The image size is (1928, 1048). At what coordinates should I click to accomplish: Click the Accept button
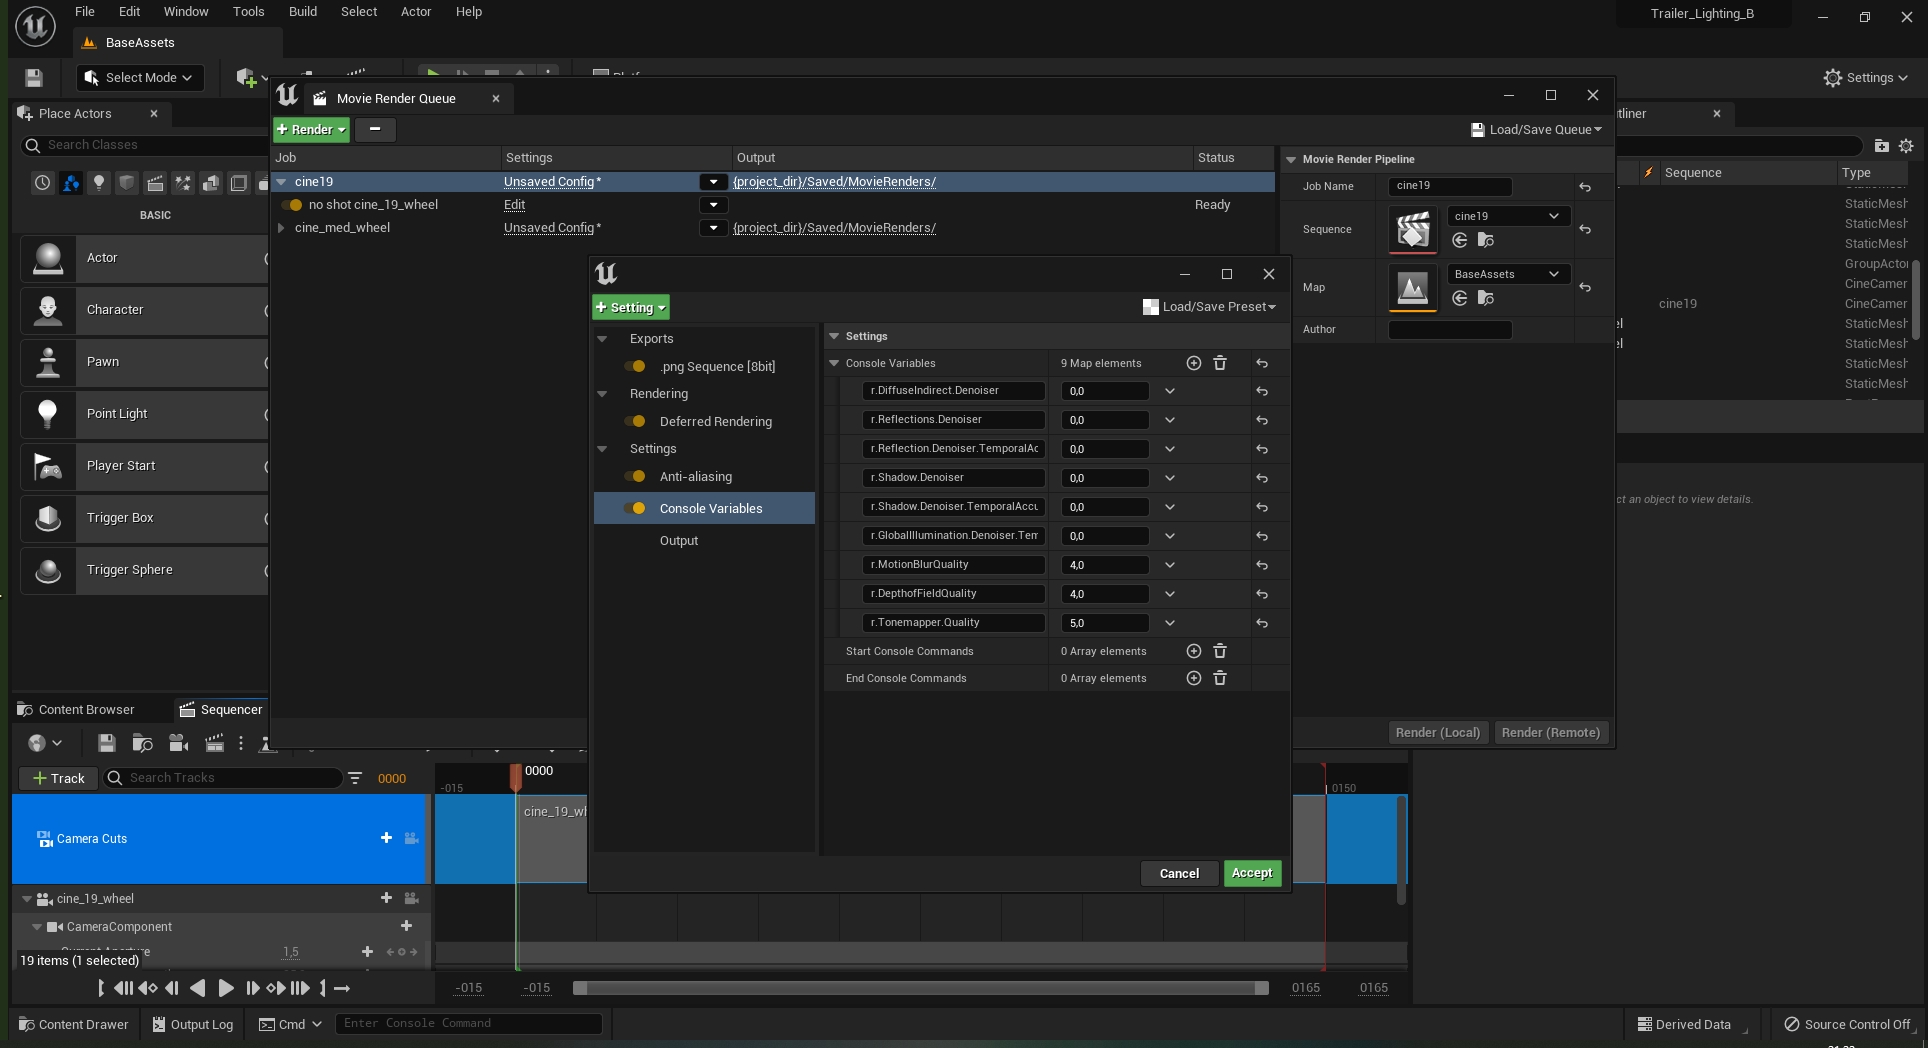coord(1251,873)
